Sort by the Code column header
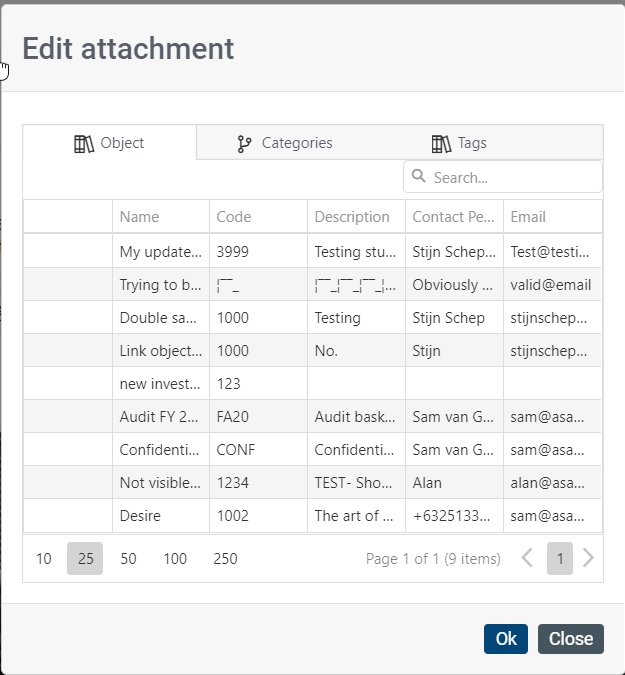Screen dimensions: 625x675 [x=258, y=217]
